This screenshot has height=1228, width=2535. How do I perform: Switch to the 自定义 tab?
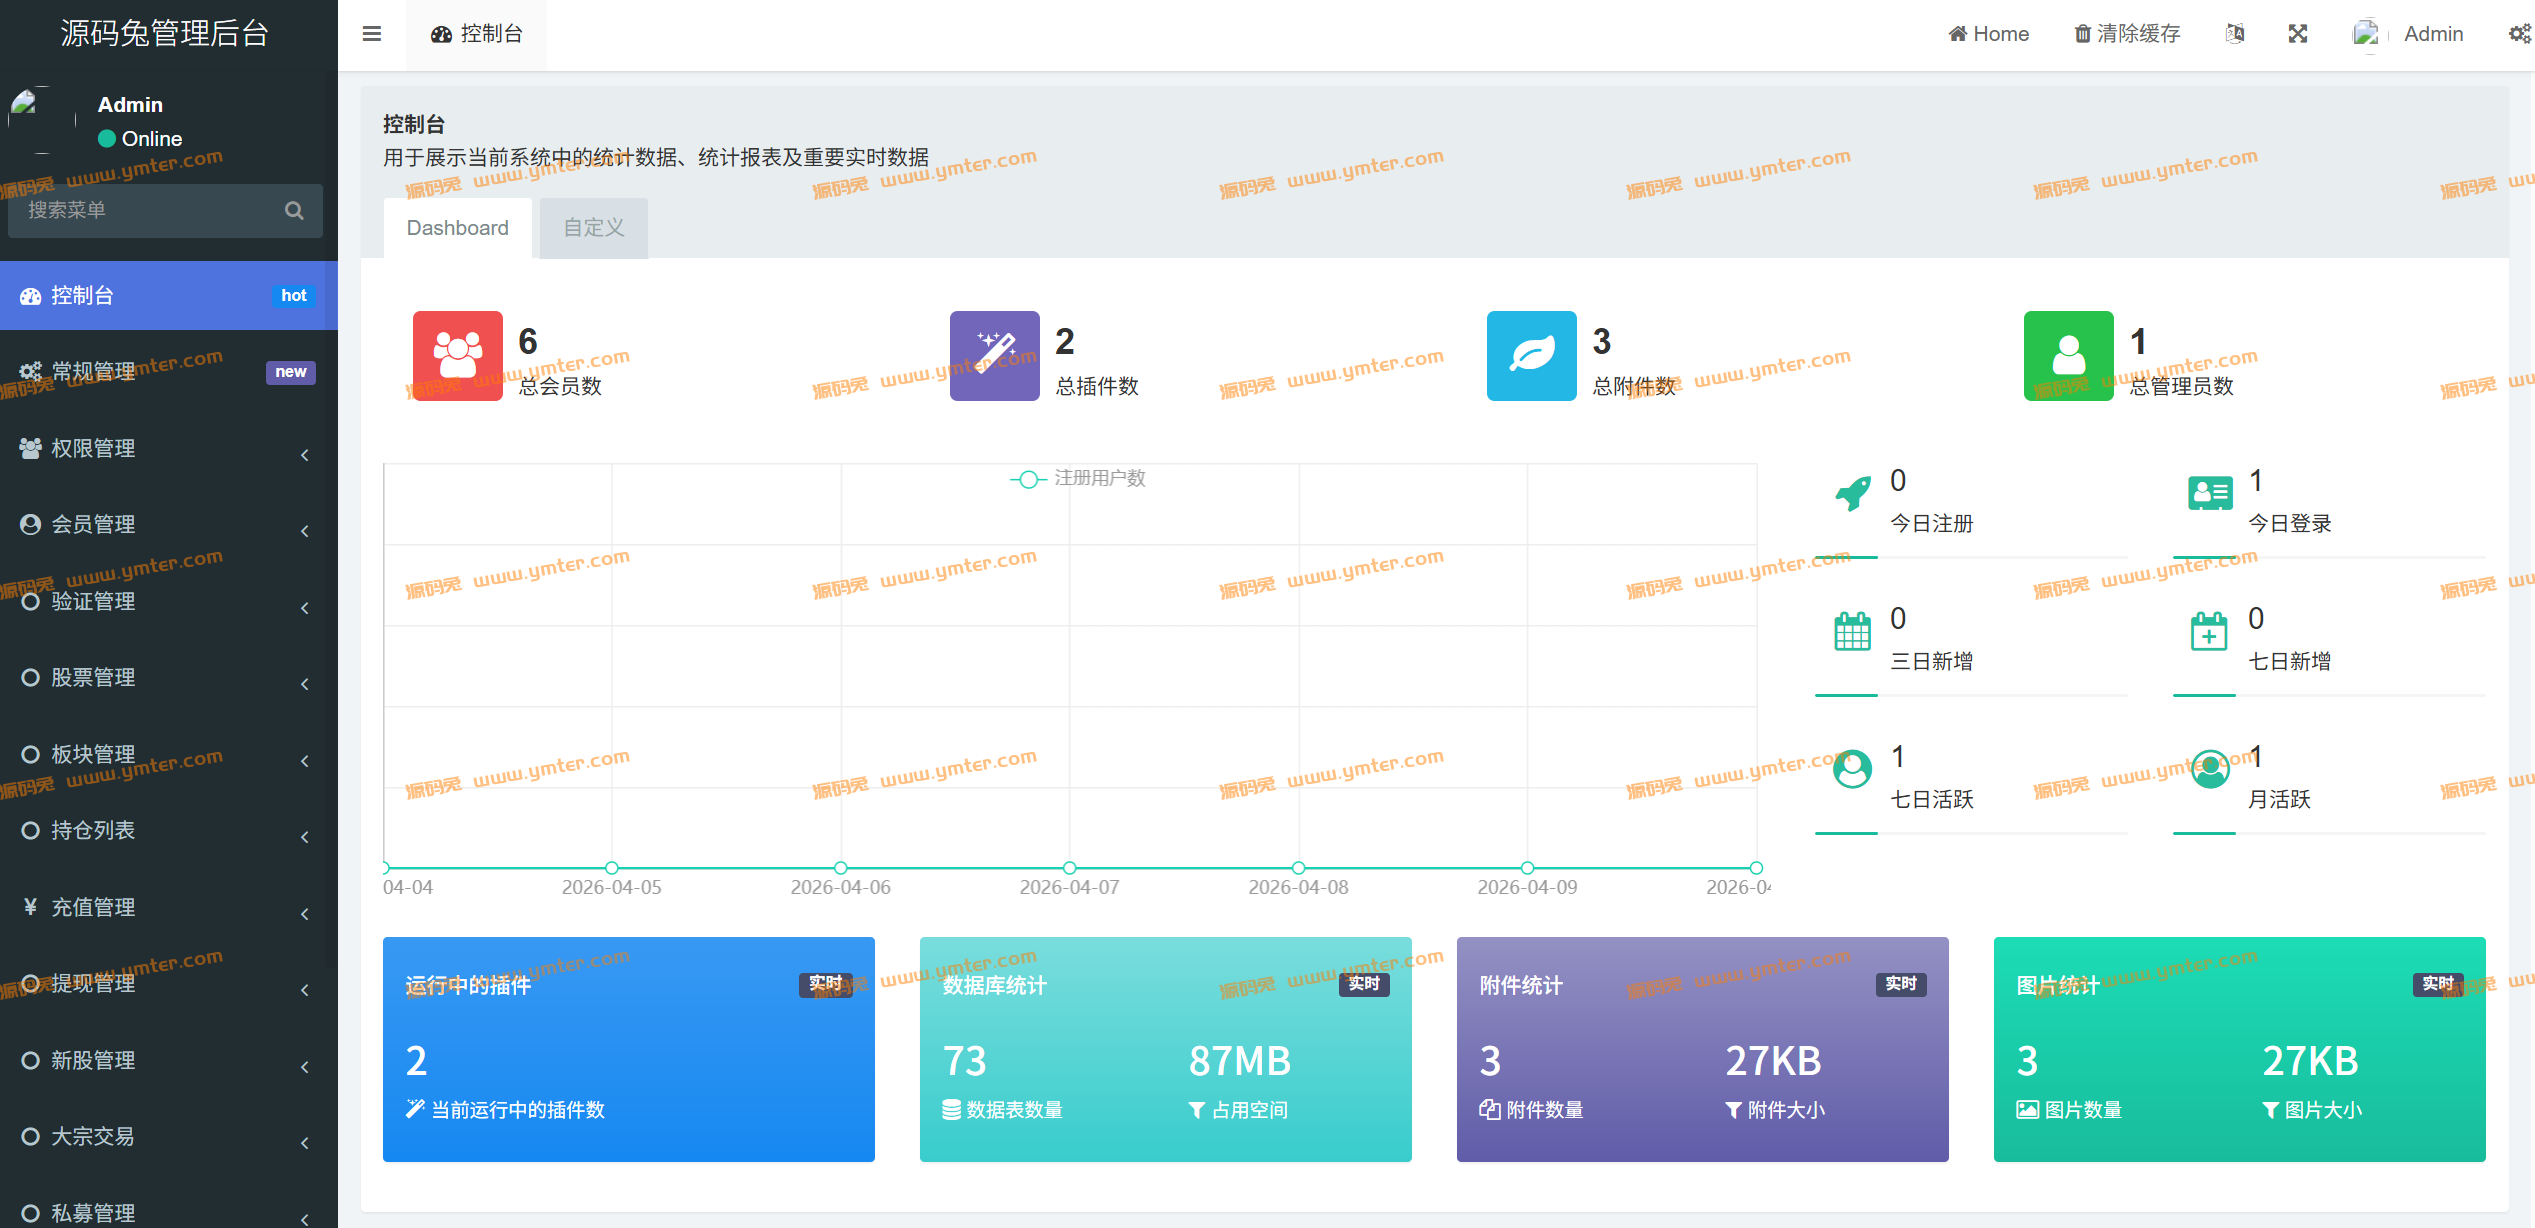click(x=593, y=228)
